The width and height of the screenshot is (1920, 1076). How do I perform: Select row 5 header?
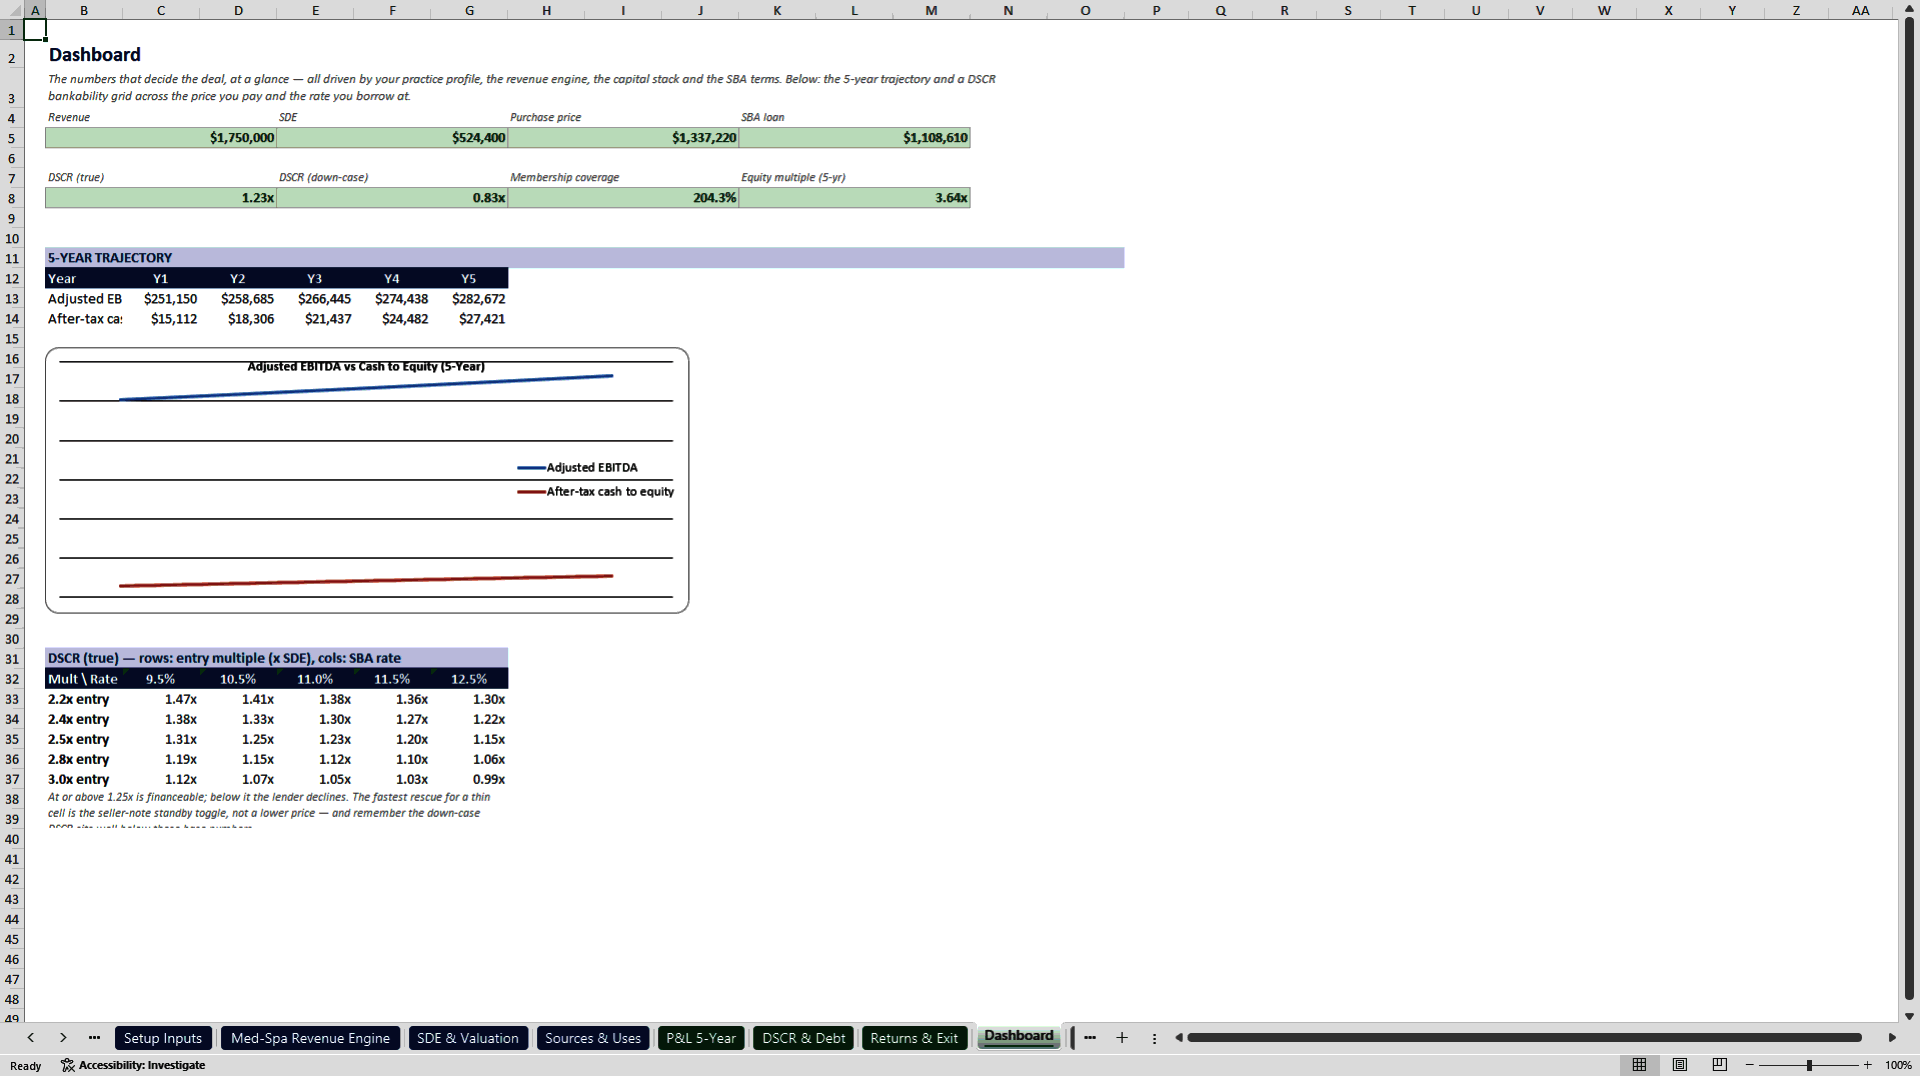pyautogui.click(x=12, y=138)
